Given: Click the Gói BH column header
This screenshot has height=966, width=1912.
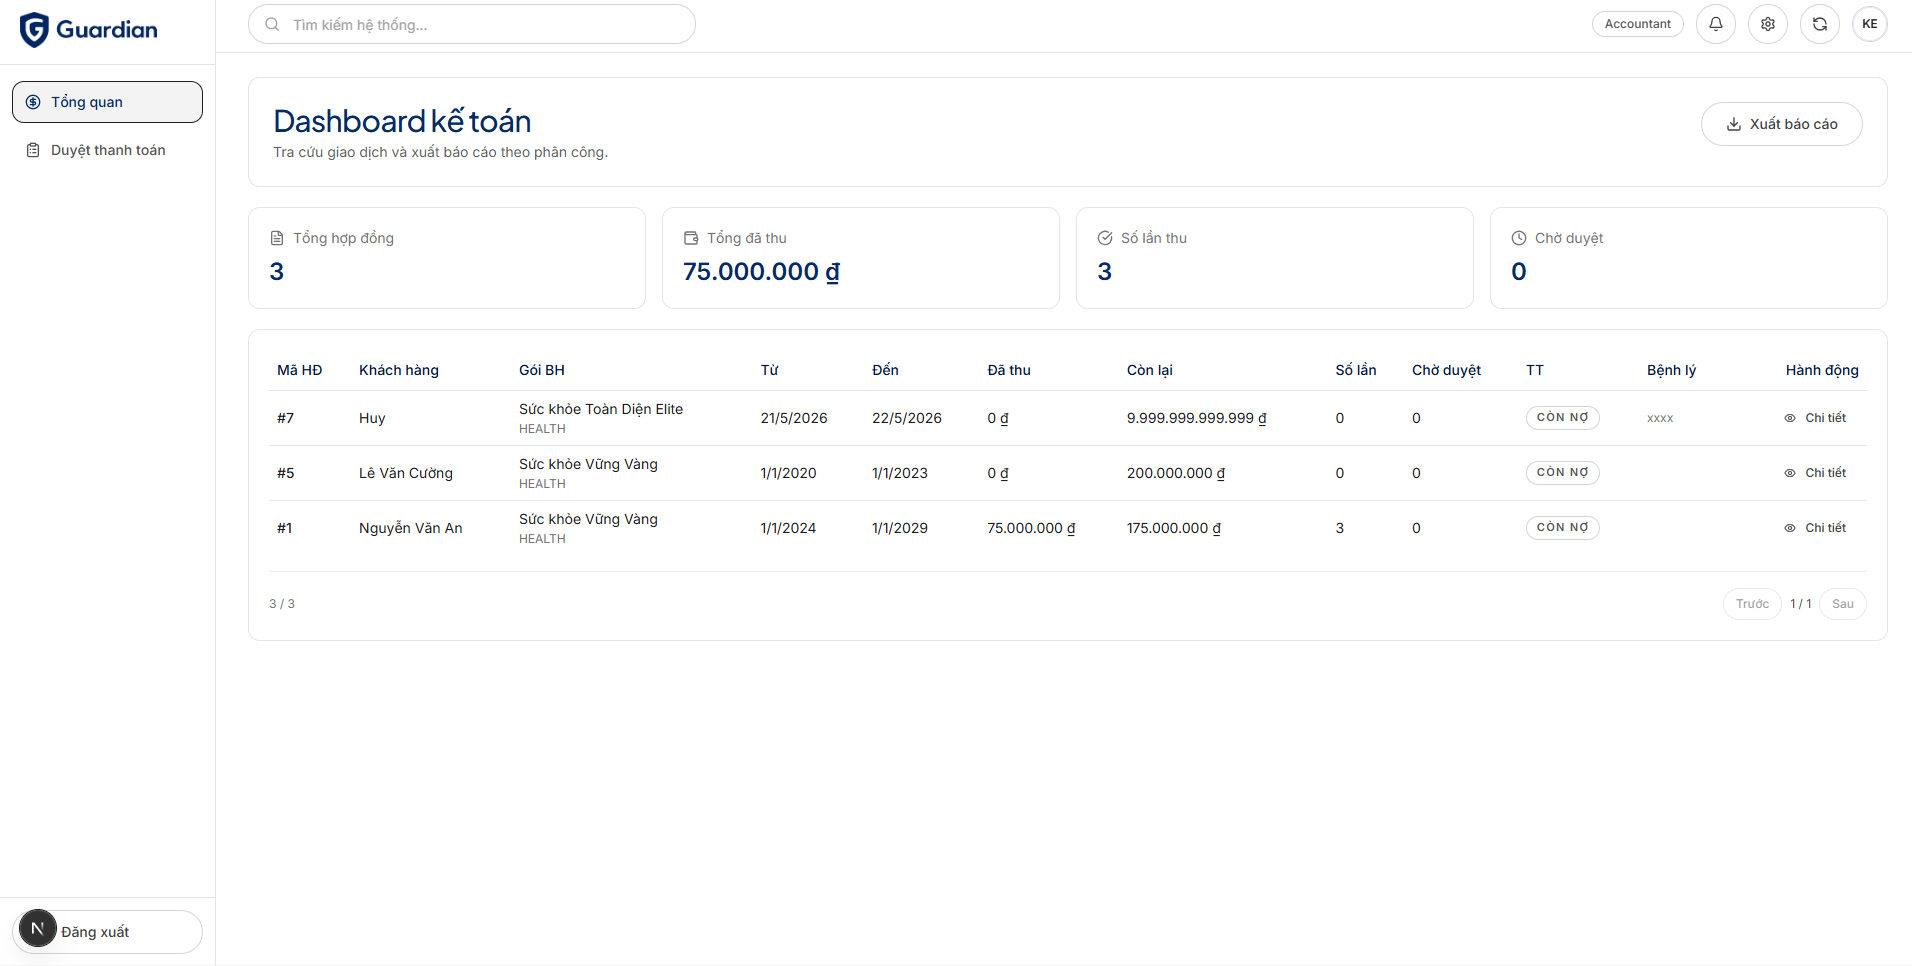Looking at the screenshot, I should point(542,370).
